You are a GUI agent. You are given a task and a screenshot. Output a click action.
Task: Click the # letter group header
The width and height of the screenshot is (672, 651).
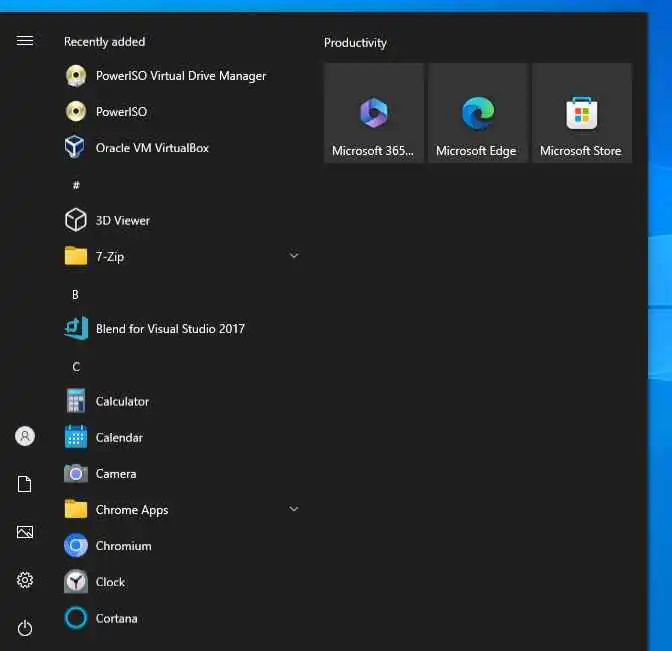click(76, 185)
